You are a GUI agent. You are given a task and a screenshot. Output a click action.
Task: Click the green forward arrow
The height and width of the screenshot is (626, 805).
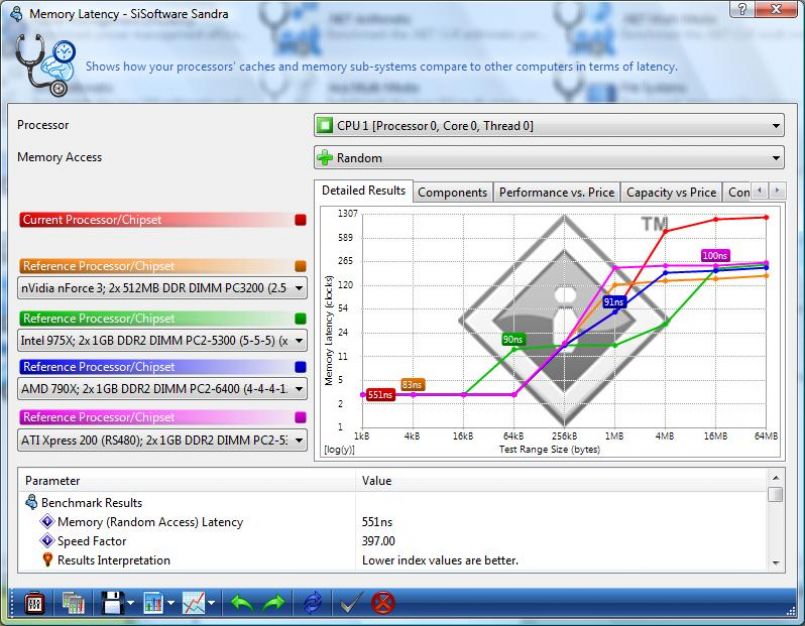pos(275,603)
